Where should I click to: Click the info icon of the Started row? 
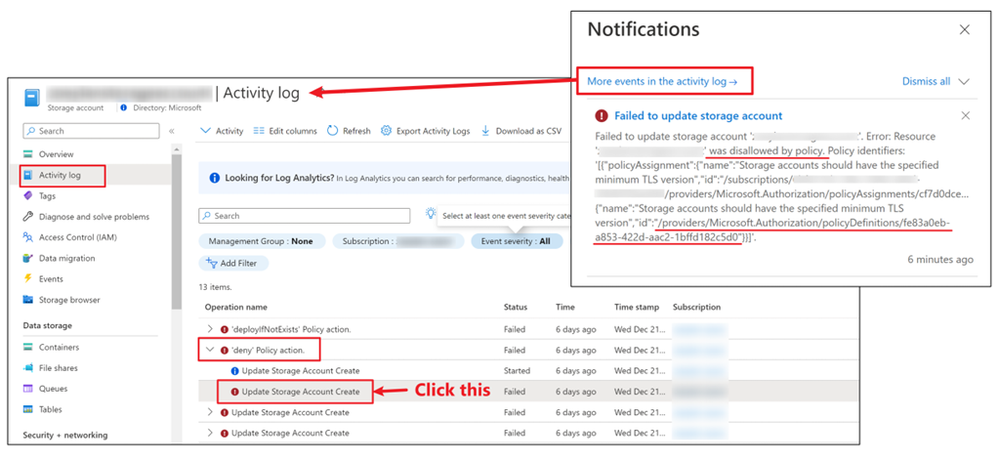point(234,371)
